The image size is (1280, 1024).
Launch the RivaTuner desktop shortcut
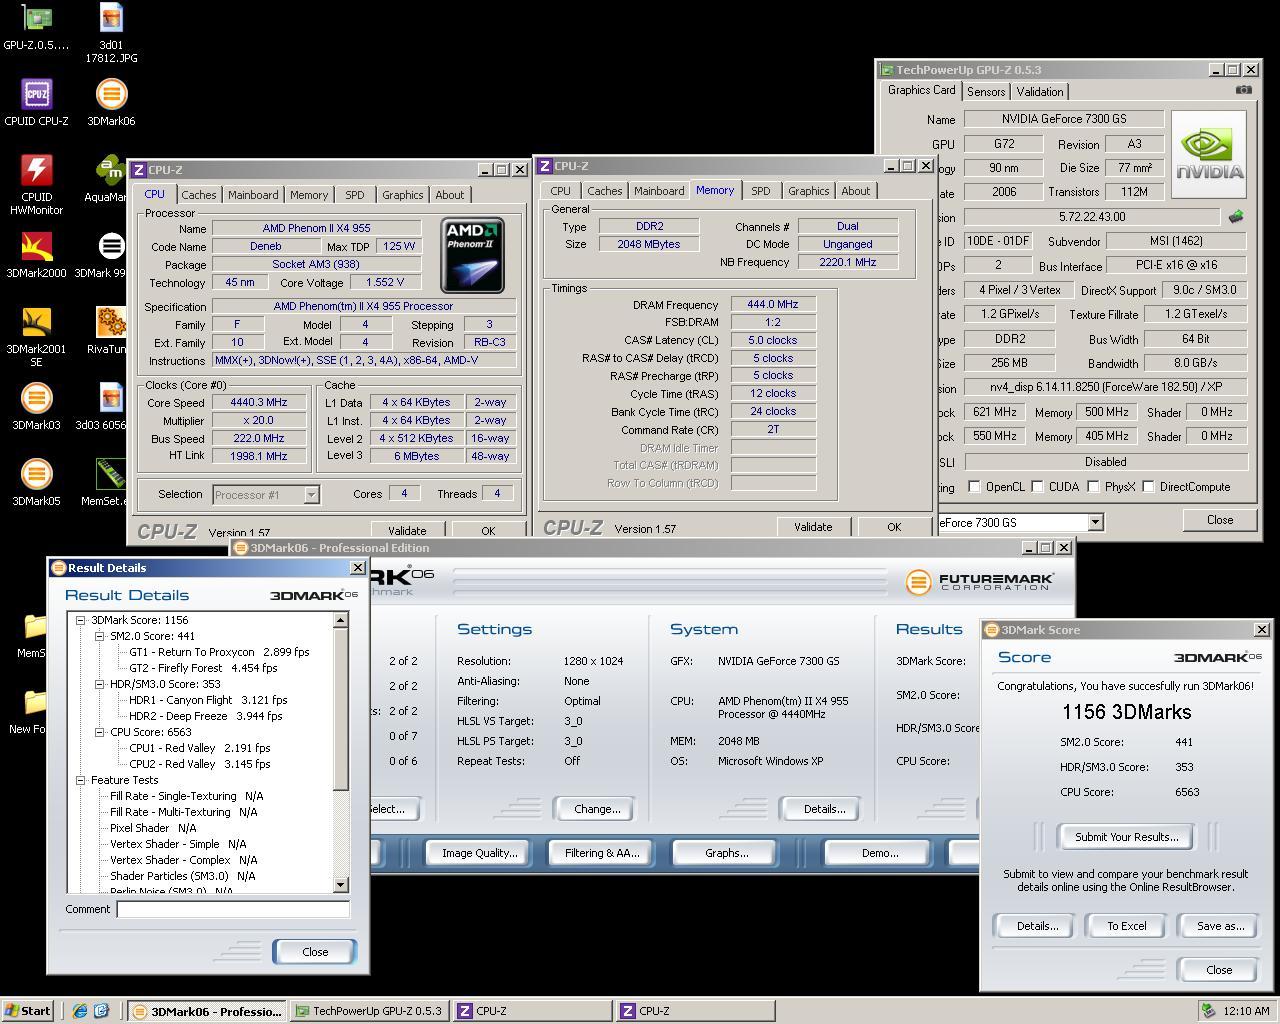point(111,322)
